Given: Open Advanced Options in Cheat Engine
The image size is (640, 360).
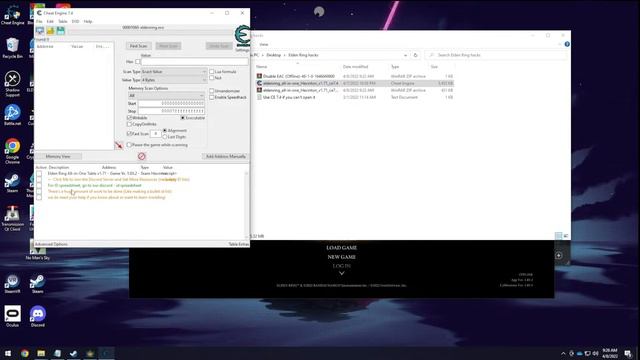Looking at the screenshot, I should pyautogui.click(x=51, y=244).
